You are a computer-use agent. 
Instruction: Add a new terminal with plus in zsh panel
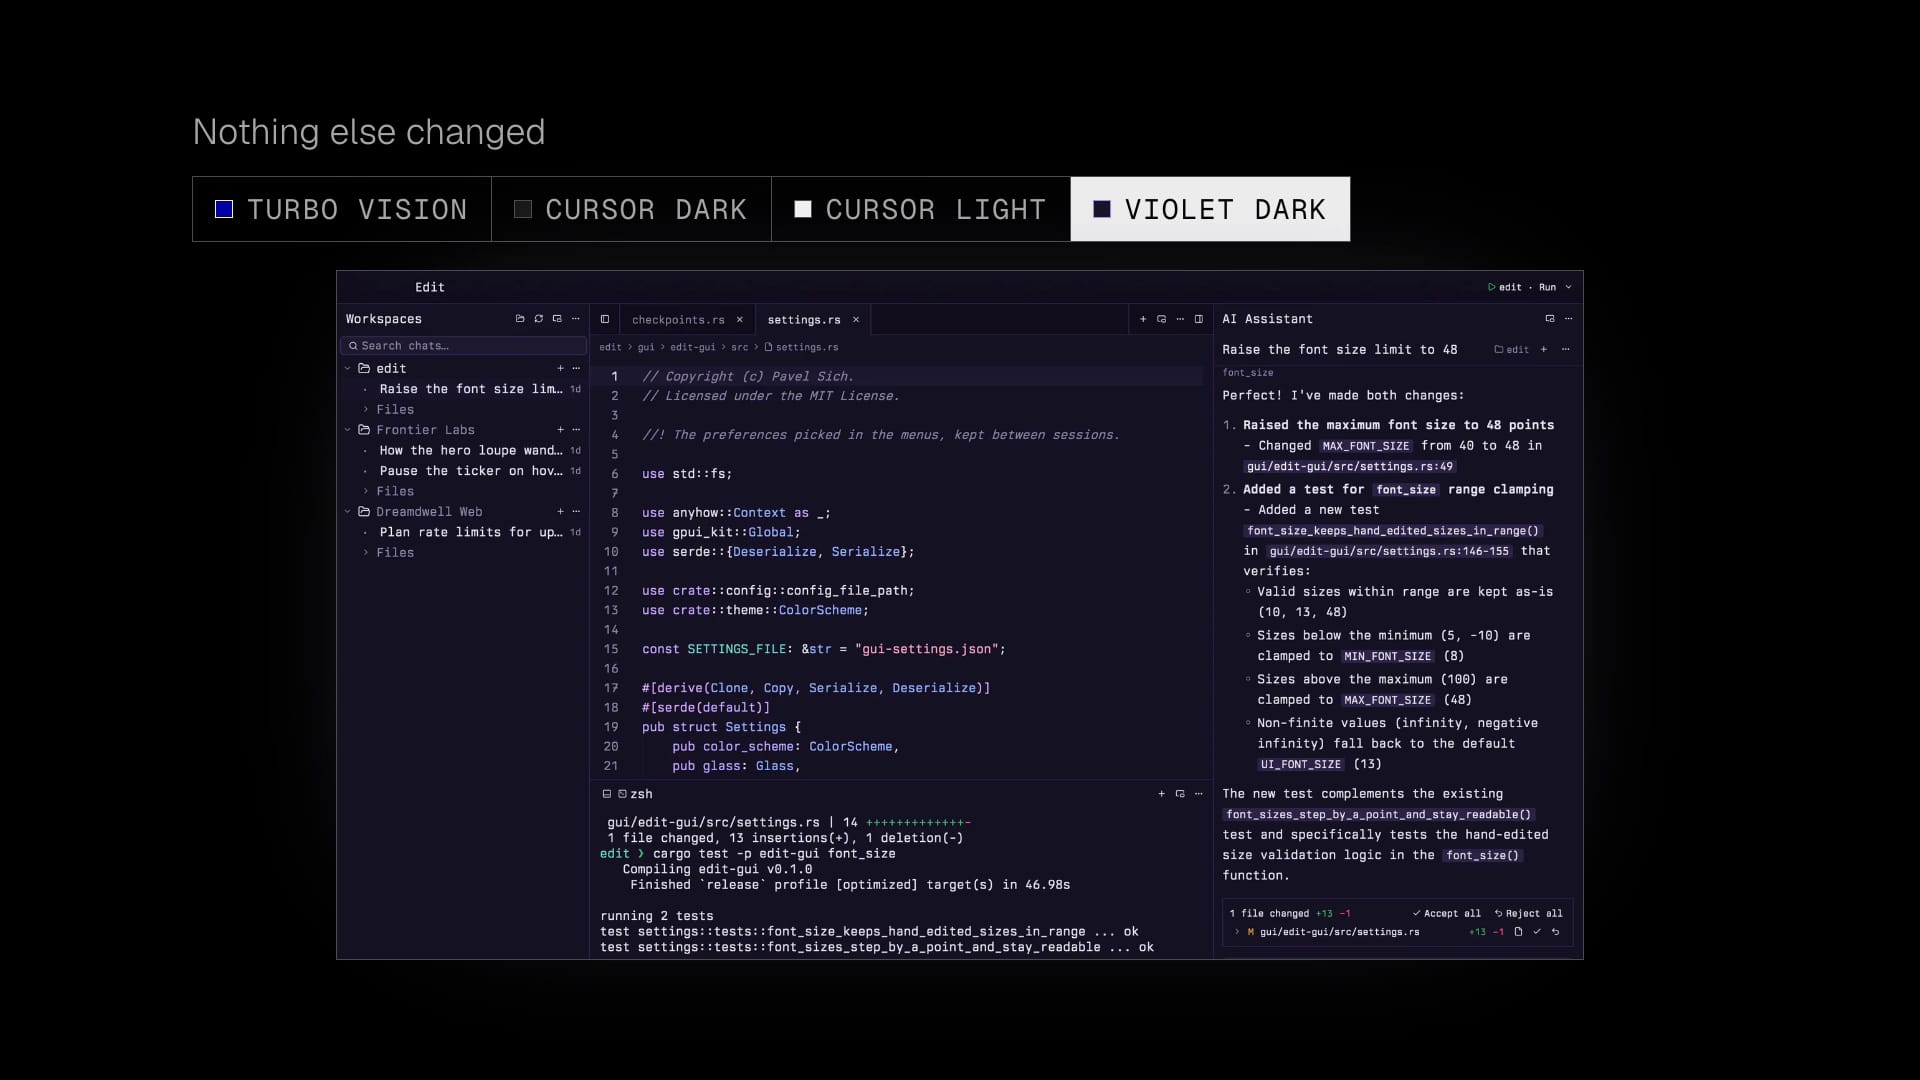[x=1161, y=794]
